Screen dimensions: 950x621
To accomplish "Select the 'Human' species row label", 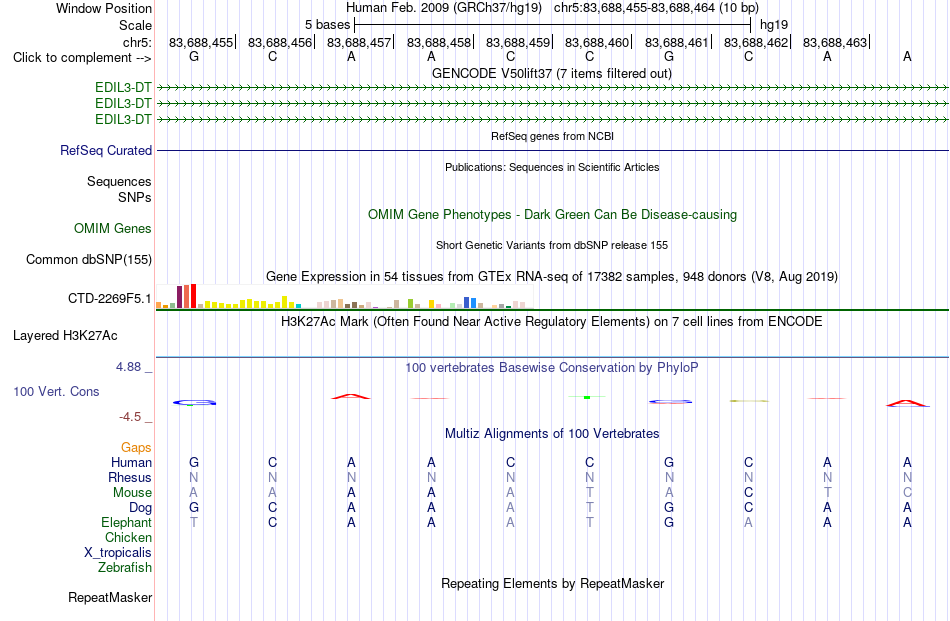I will (x=131, y=462).
